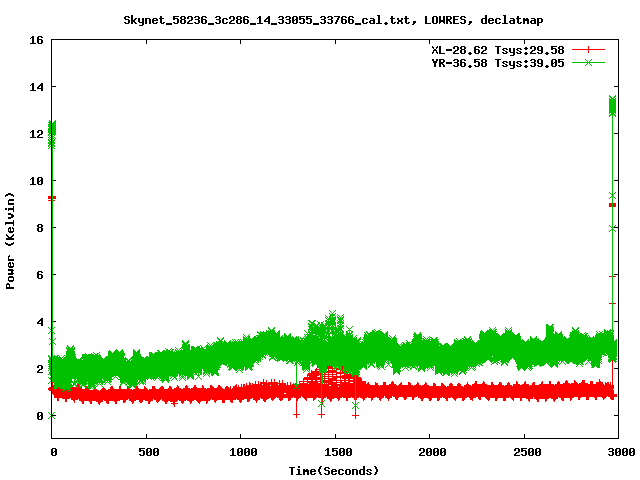Click the y-axis tick label 12
Screen dimensions: 640x480
tap(36, 134)
